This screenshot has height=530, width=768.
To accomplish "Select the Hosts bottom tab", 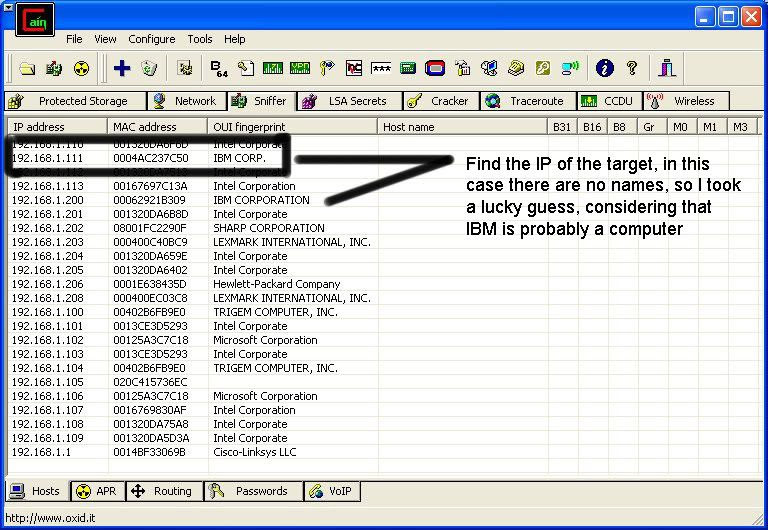I will [x=37, y=491].
